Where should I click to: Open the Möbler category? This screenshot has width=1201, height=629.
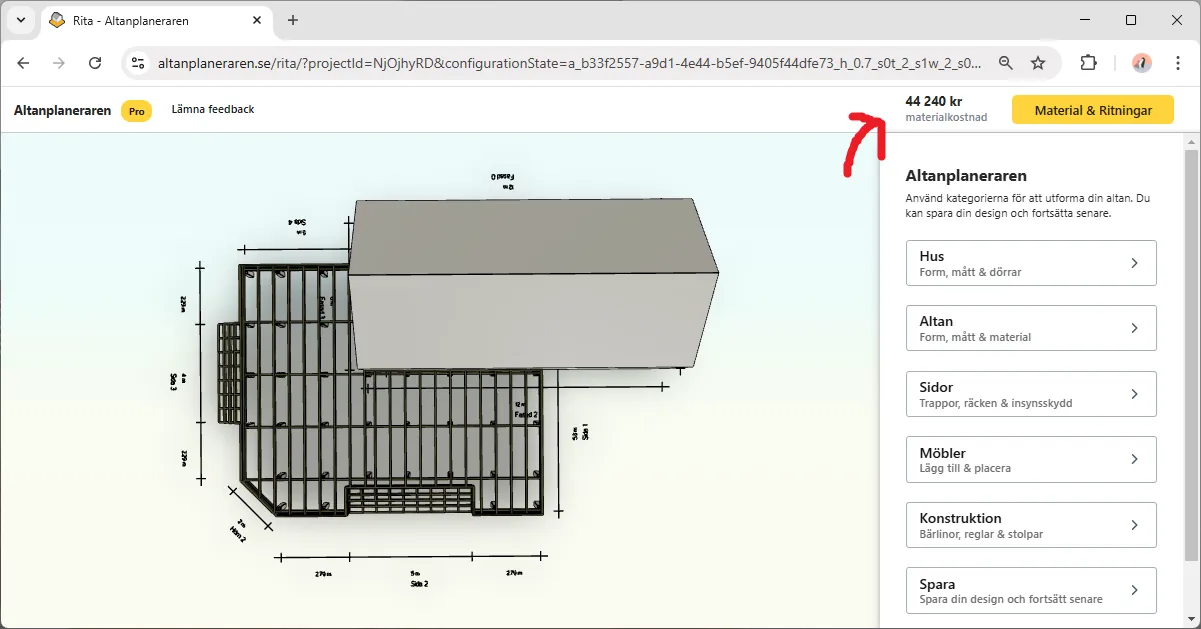coord(1030,459)
